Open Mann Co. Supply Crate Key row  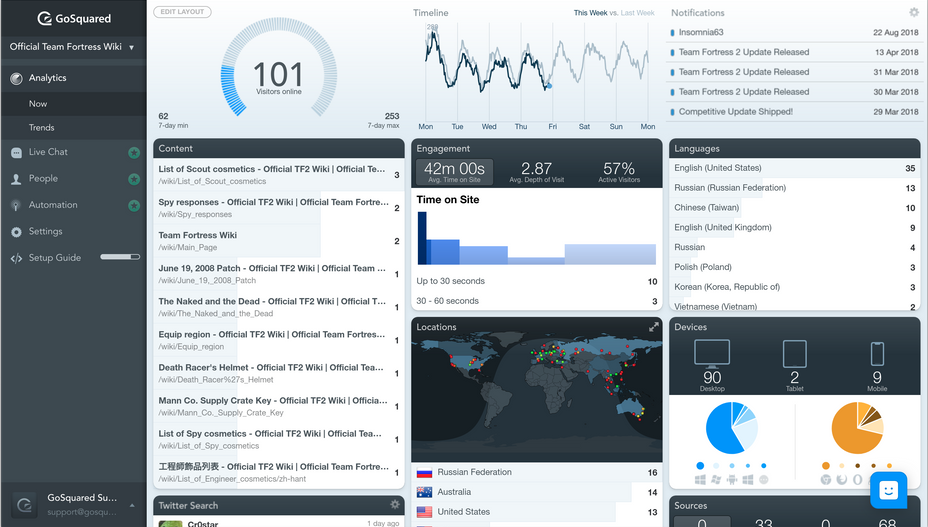(278, 407)
